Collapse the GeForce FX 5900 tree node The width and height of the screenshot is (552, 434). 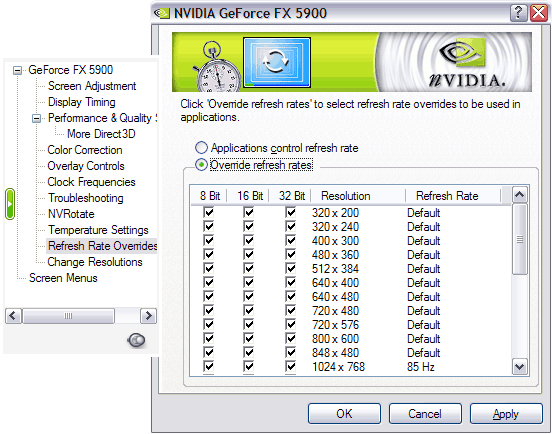point(17,70)
